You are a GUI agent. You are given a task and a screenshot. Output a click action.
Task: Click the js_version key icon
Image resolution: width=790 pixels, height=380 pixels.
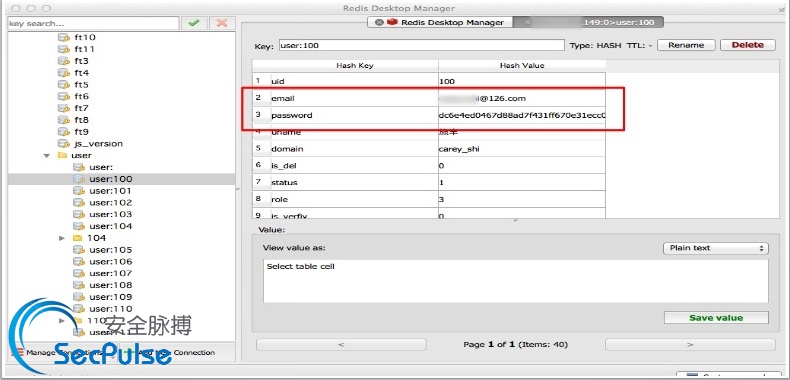pos(64,144)
